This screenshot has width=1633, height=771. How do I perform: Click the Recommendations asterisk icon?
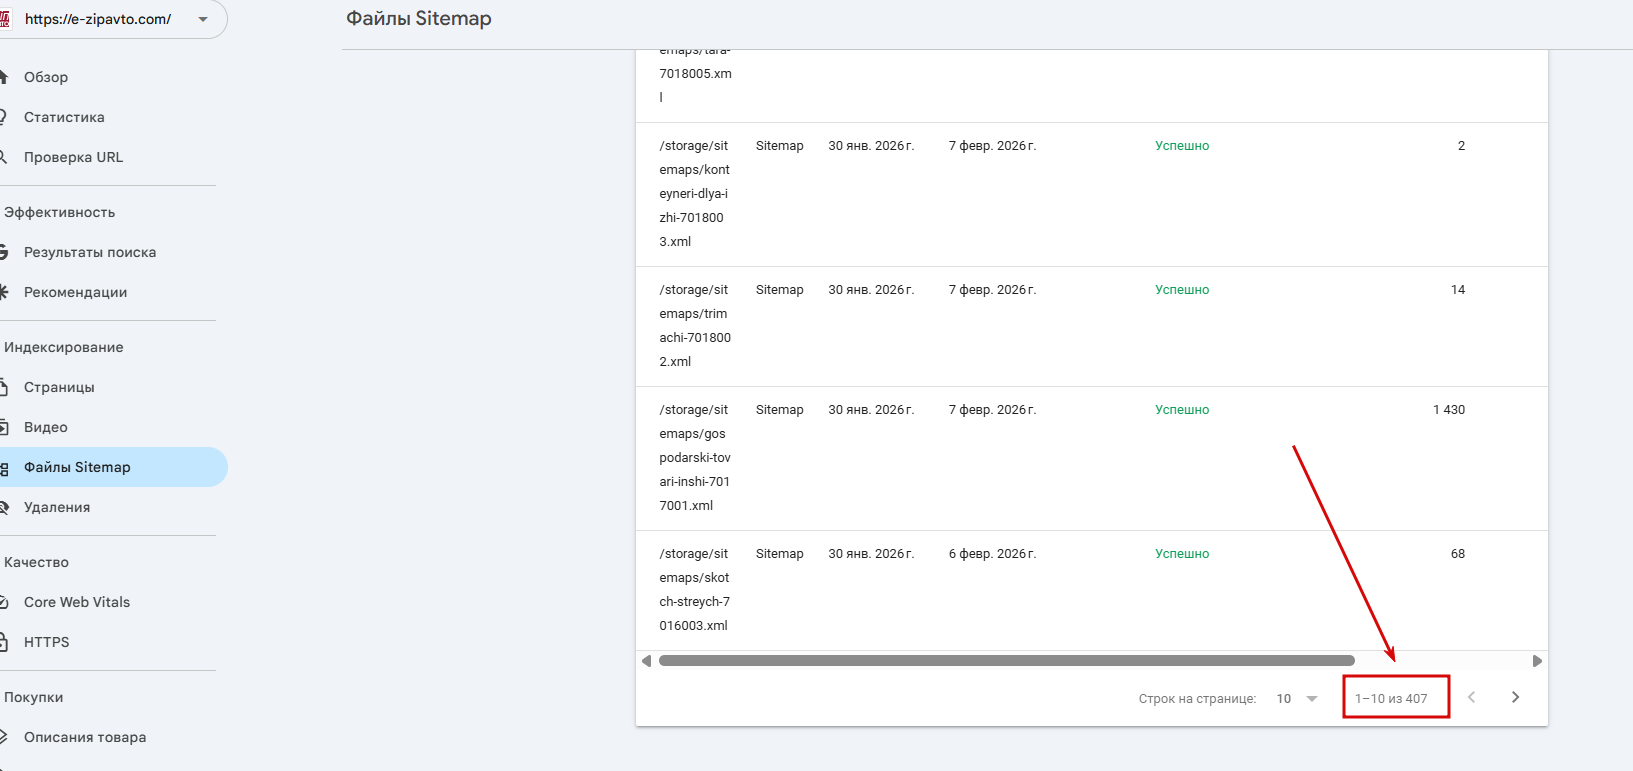pos(4,292)
